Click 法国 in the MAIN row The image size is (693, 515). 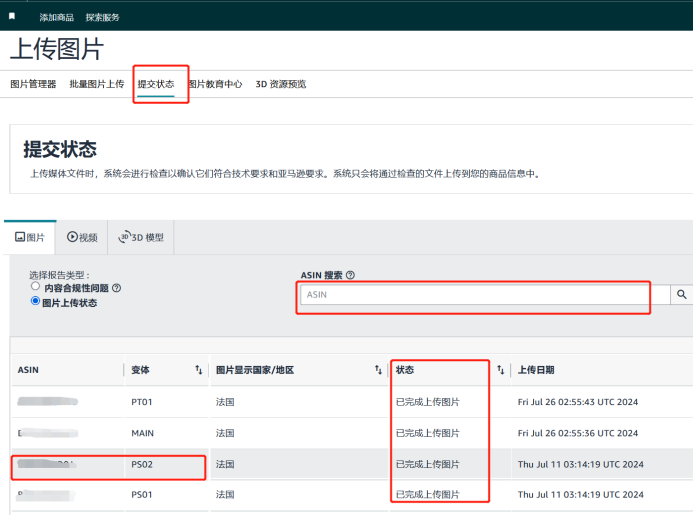click(225, 433)
